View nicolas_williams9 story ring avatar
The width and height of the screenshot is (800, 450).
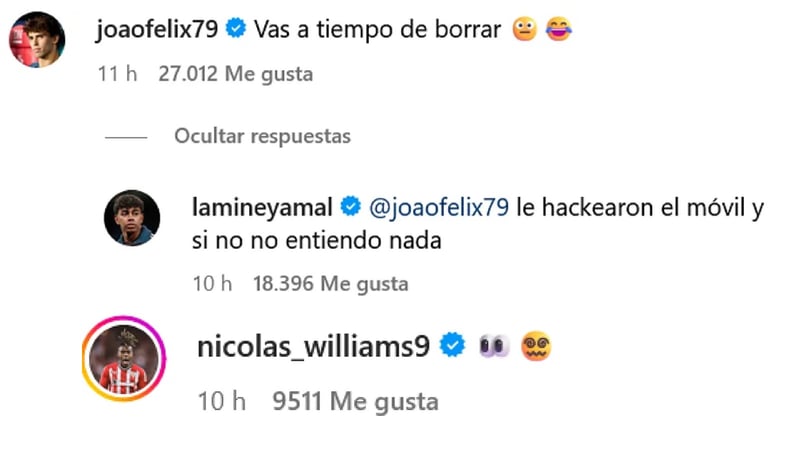124,359
